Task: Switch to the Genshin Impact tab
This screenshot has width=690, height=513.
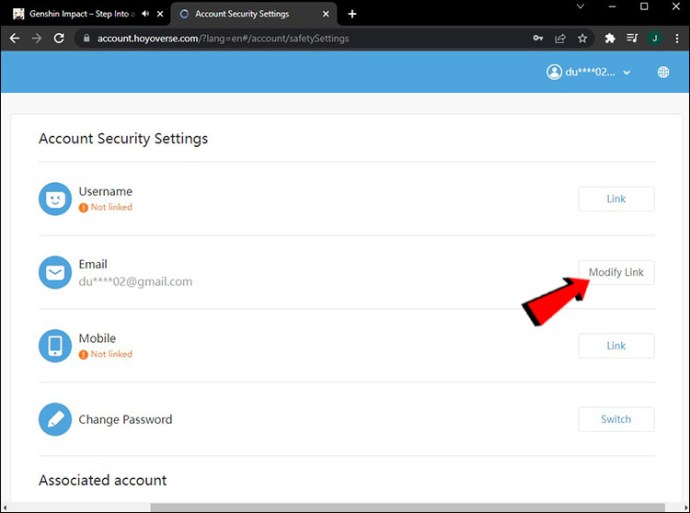Action: 75,14
